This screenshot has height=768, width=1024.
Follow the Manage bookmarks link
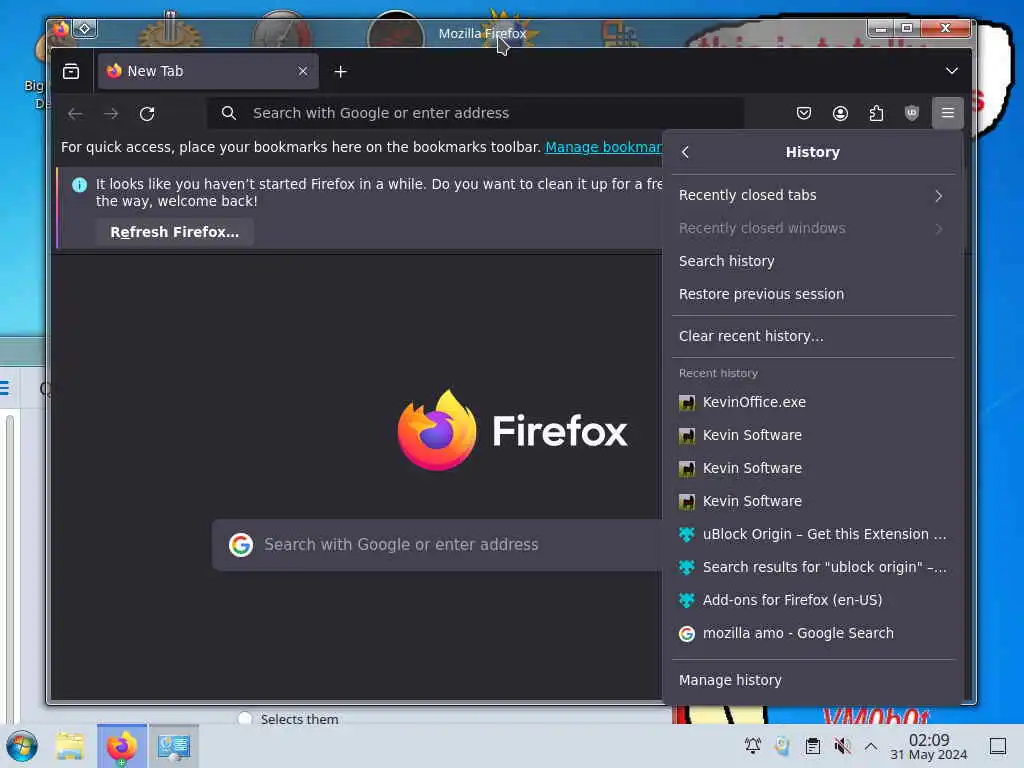603,148
